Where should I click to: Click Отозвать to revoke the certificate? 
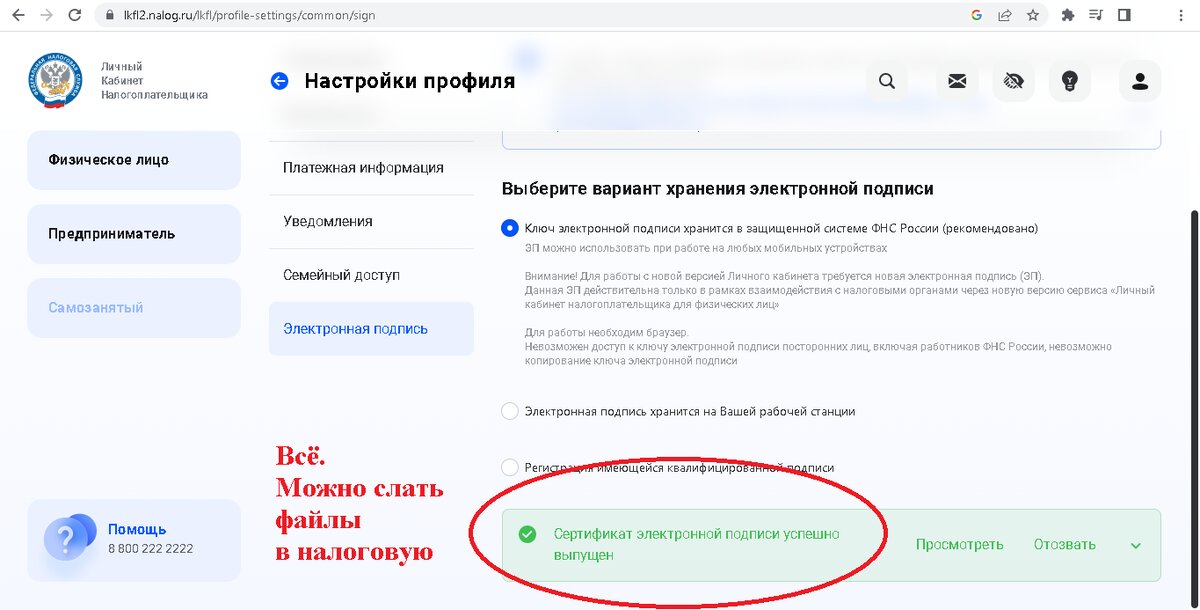(1064, 545)
